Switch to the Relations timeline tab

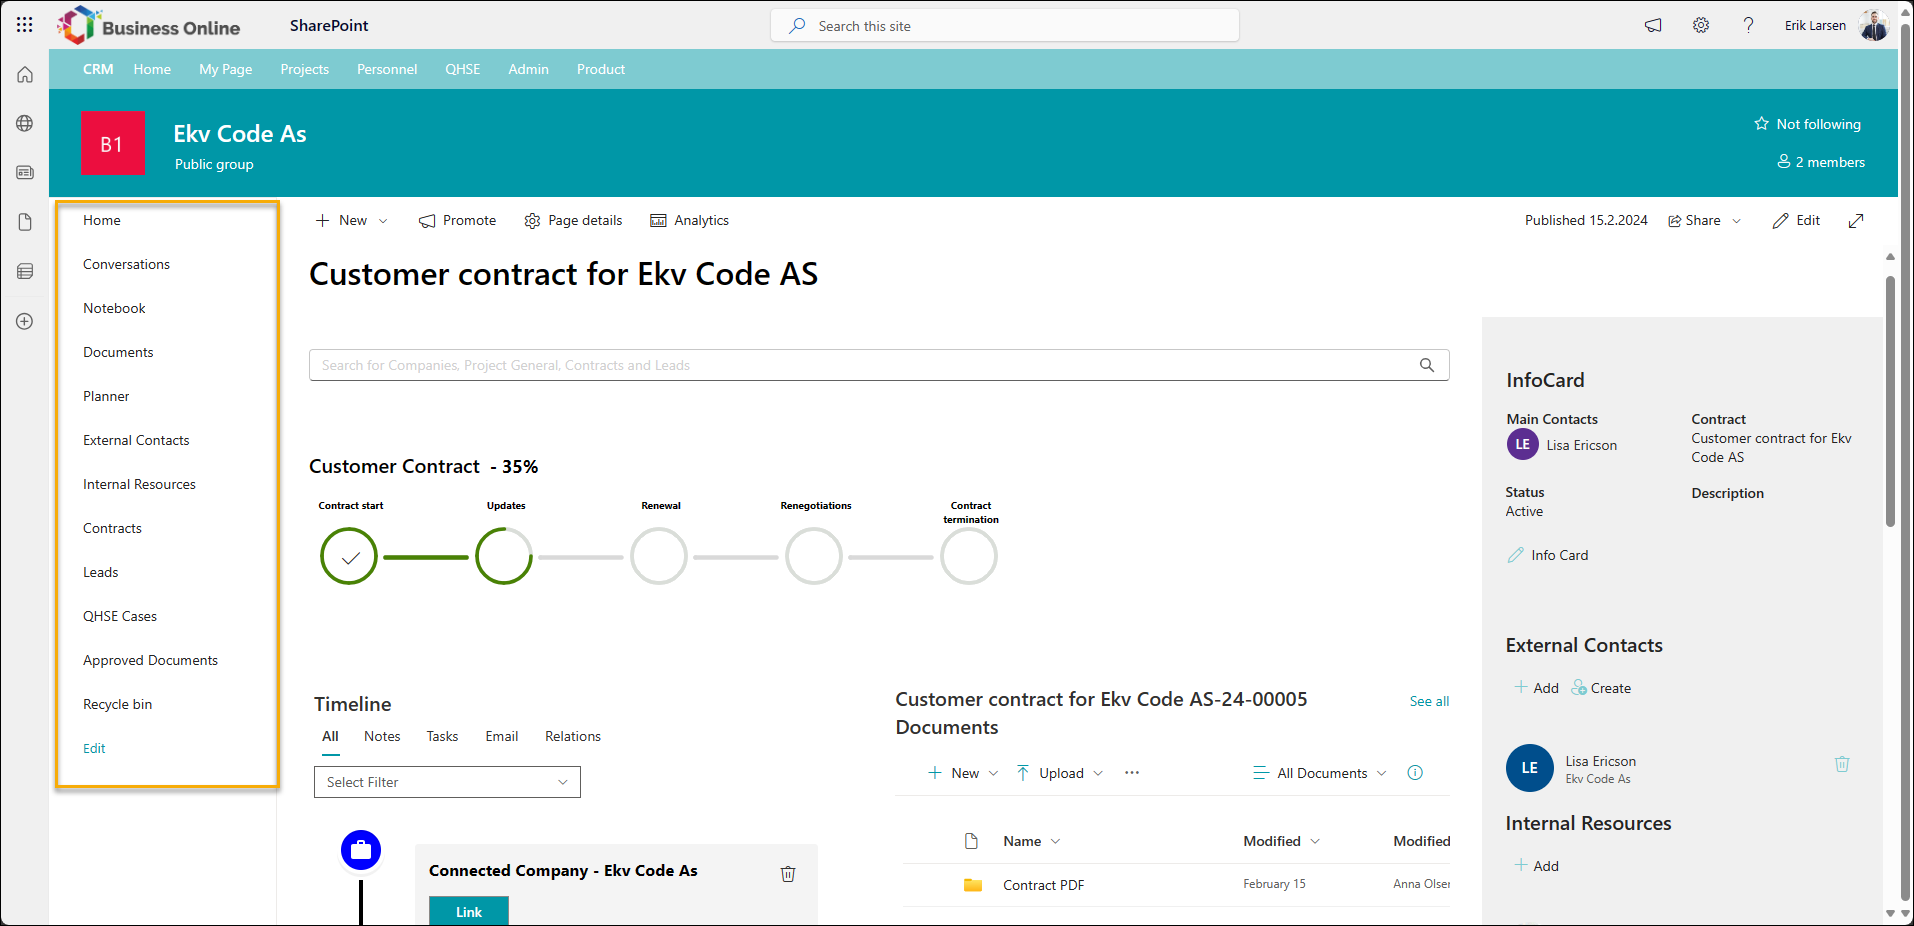coord(573,736)
